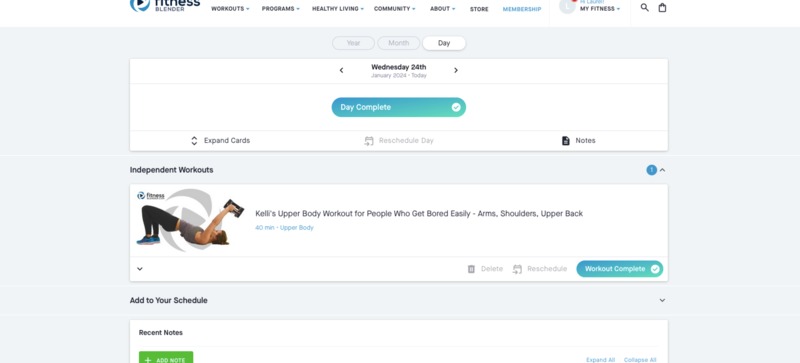Toggle Workout Complete checkmark button
The width and height of the screenshot is (800, 363).
(x=619, y=269)
